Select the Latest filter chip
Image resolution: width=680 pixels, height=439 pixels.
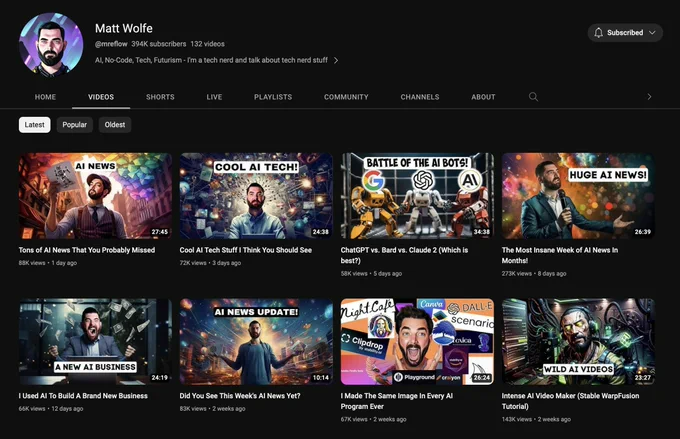pyautogui.click(x=35, y=125)
